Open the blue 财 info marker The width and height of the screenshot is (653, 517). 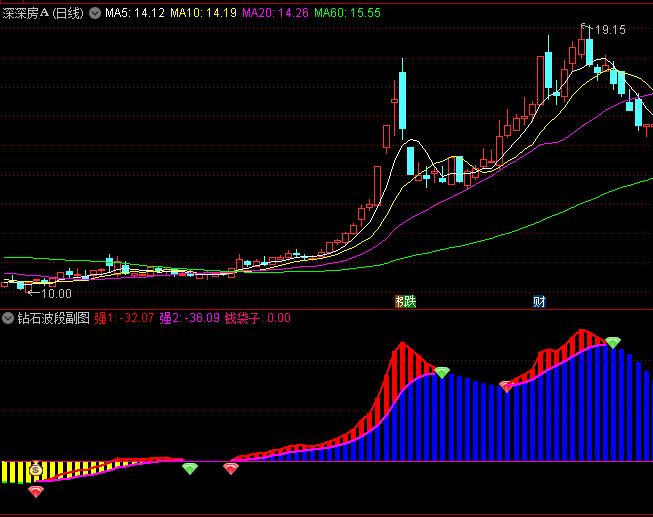pos(539,302)
